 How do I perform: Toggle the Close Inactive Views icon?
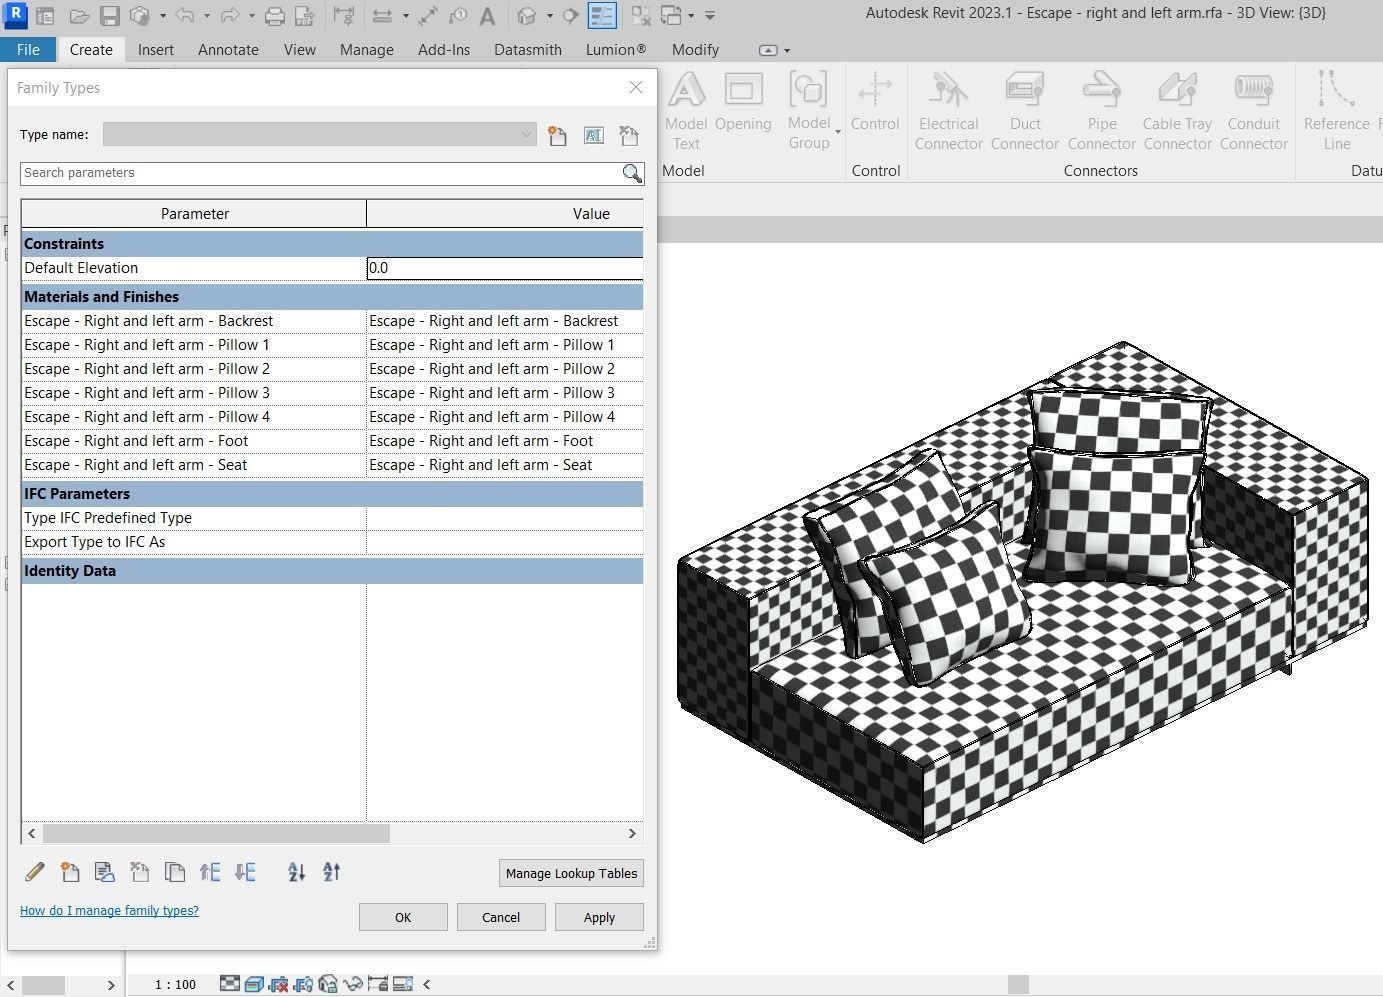(640, 16)
